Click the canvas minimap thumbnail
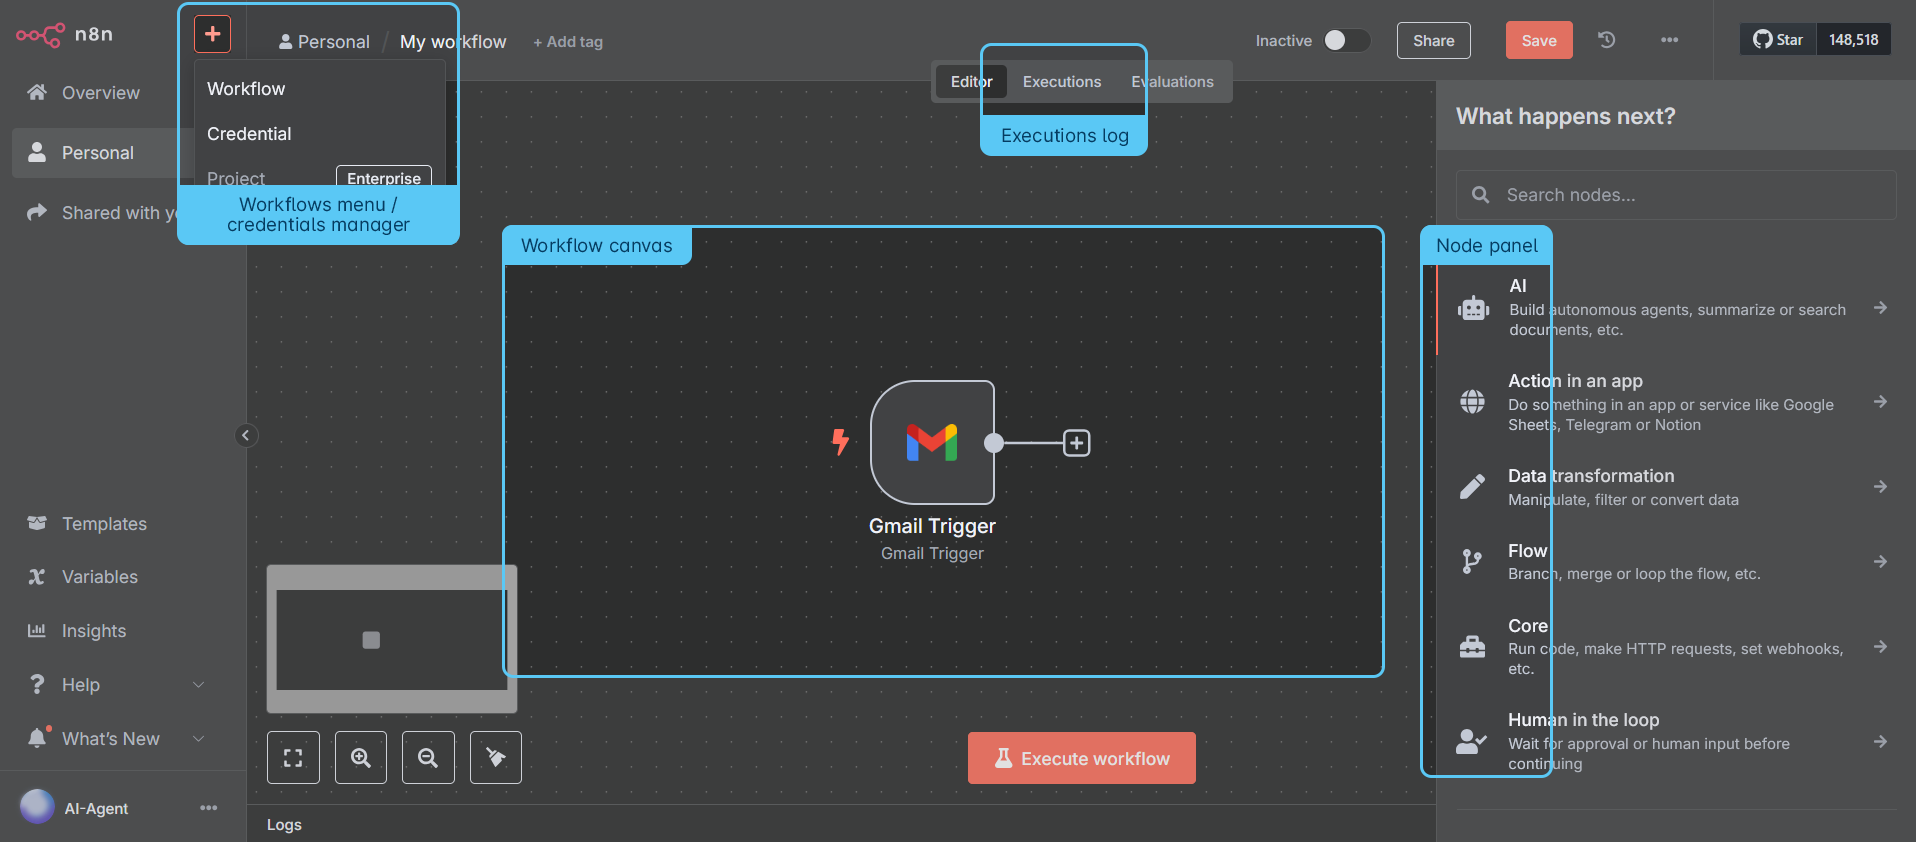This screenshot has width=1916, height=842. click(391, 639)
